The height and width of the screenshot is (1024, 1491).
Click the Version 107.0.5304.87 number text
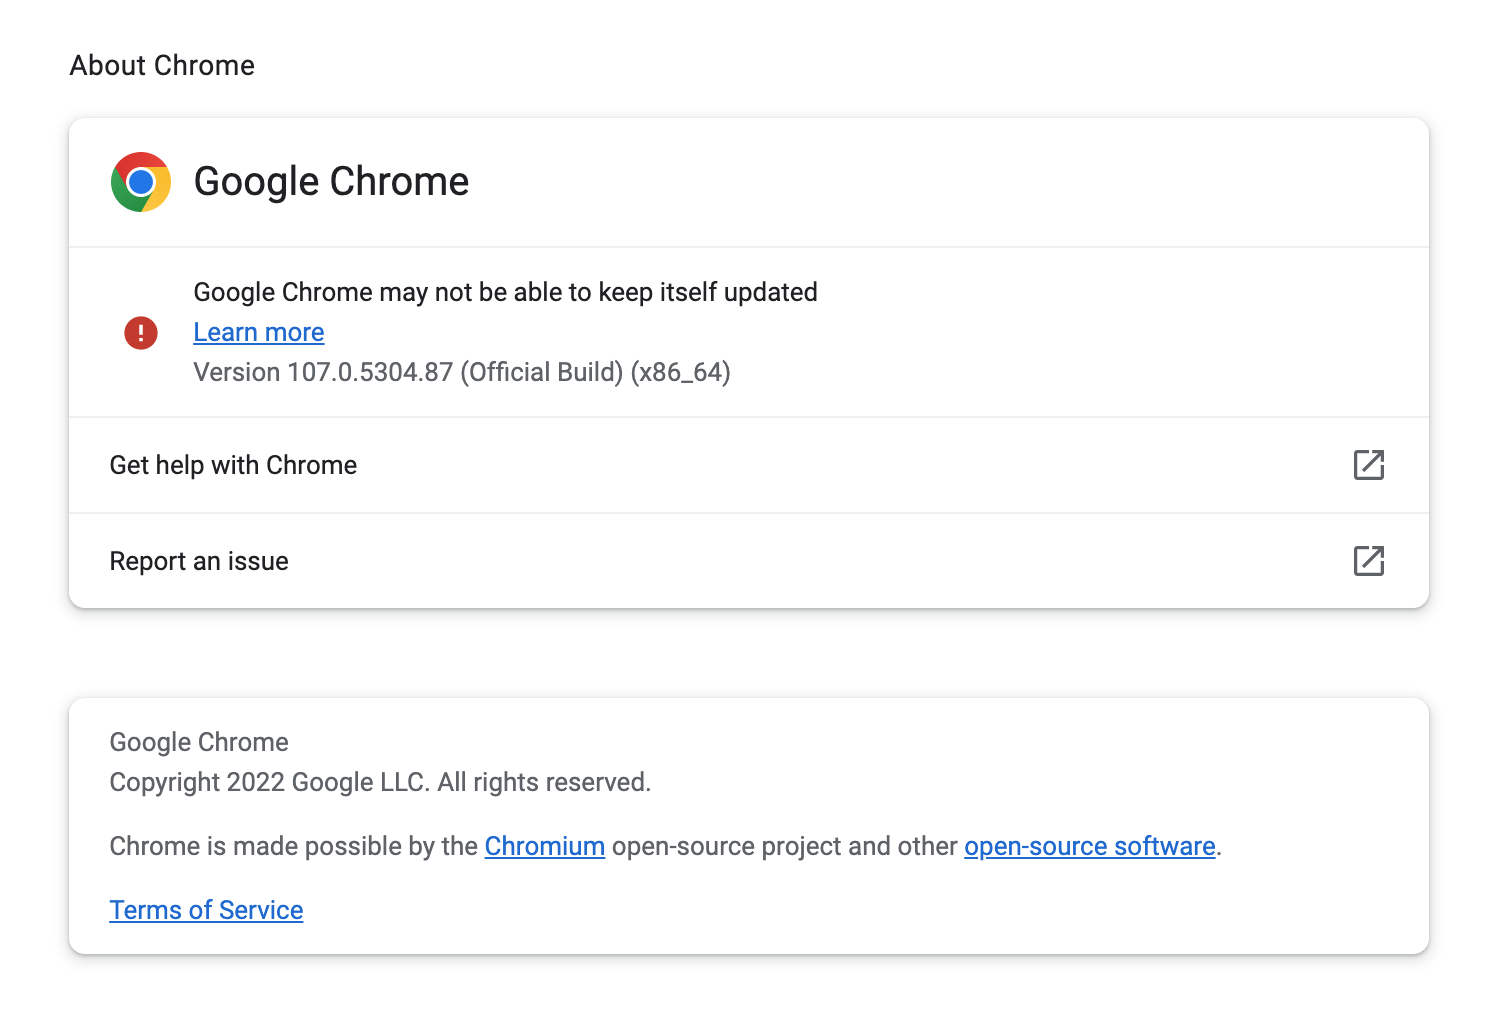369,372
